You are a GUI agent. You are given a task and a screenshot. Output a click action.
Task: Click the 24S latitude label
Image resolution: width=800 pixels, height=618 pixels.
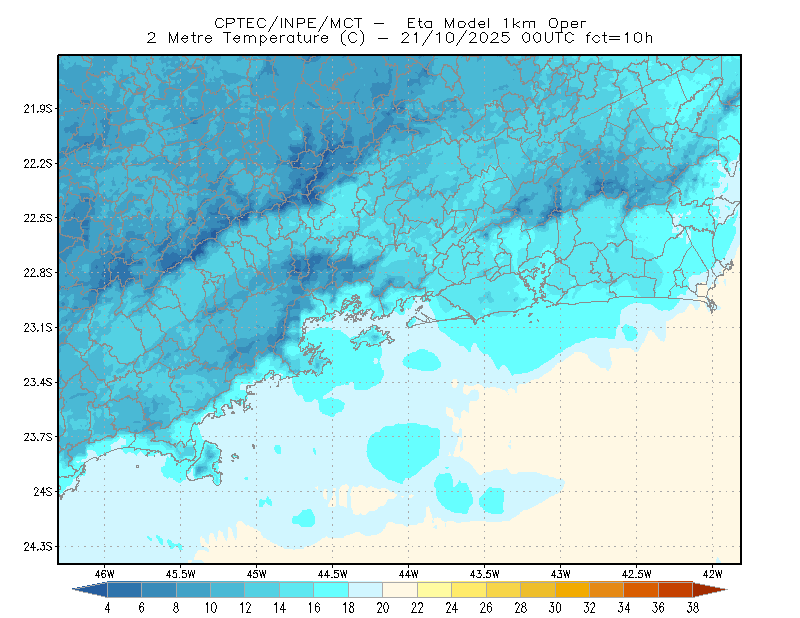pyautogui.click(x=42, y=491)
